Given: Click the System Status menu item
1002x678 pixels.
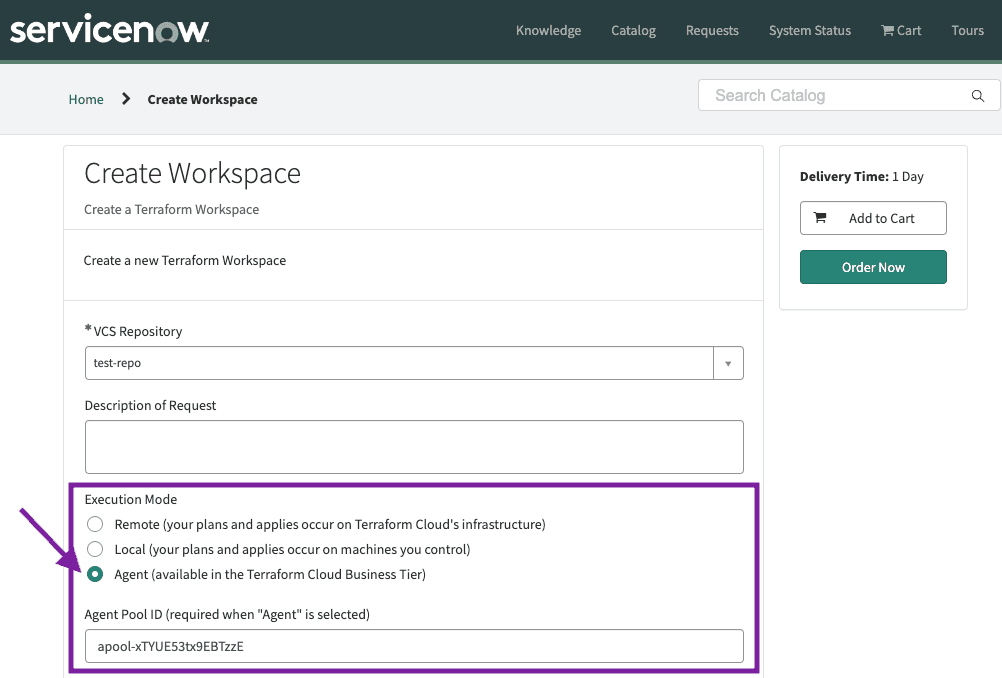Looking at the screenshot, I should pos(809,30).
